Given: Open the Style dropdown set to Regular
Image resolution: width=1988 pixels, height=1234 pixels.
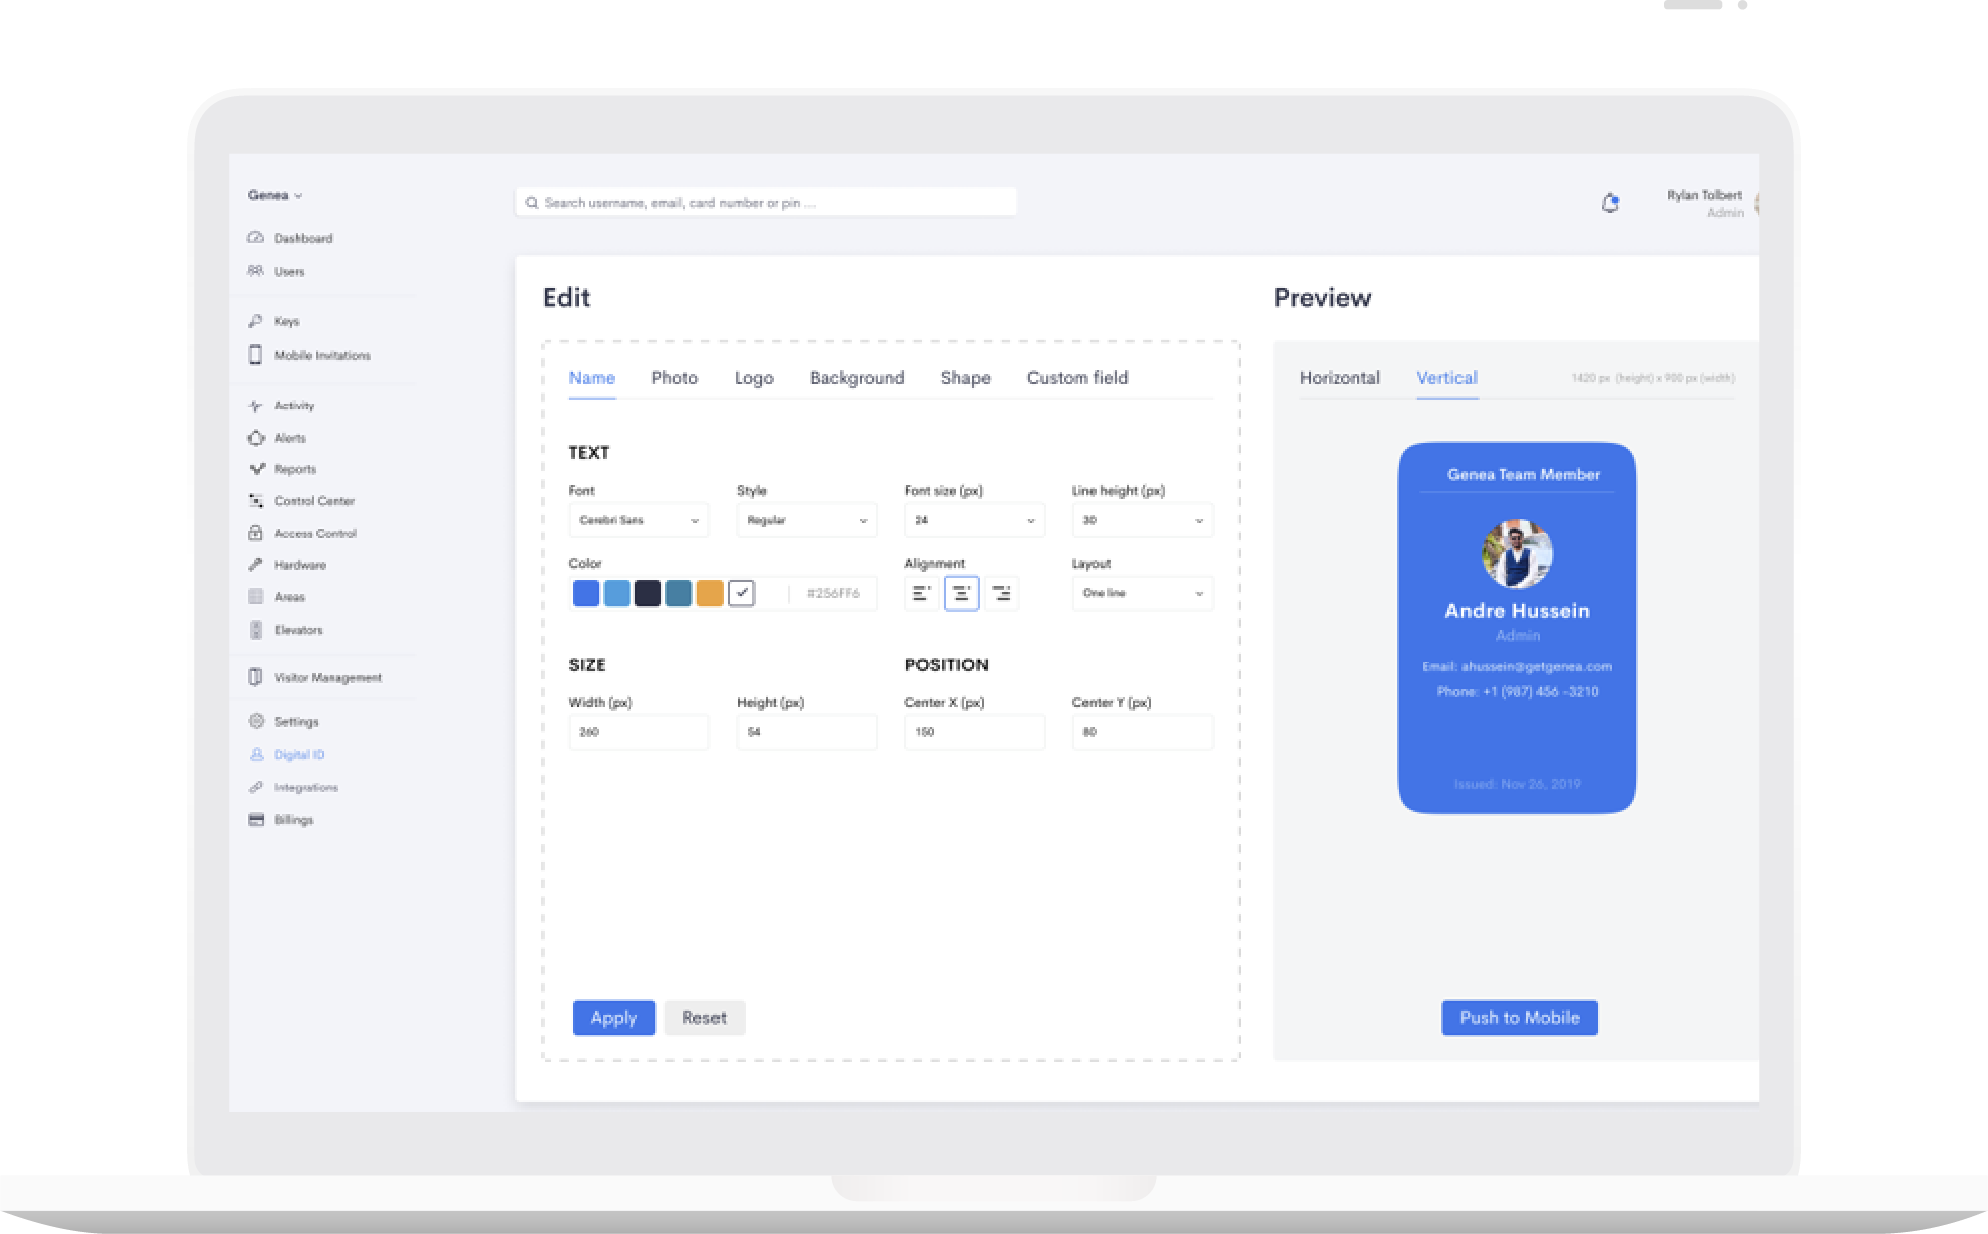Looking at the screenshot, I should coord(806,520).
